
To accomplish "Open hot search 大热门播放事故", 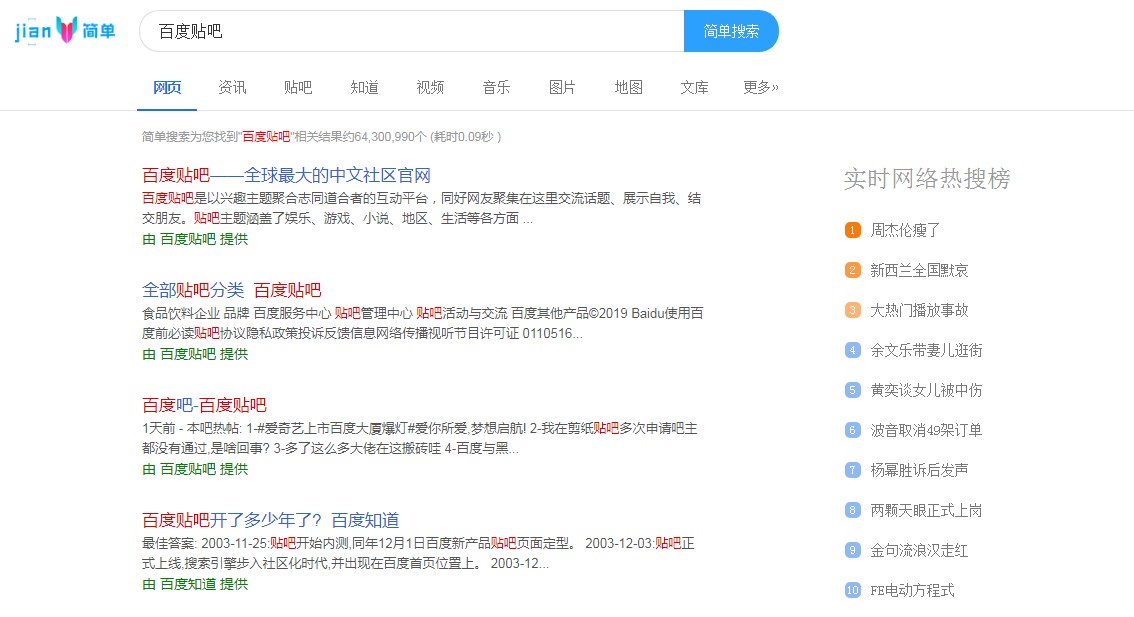I will [919, 310].
